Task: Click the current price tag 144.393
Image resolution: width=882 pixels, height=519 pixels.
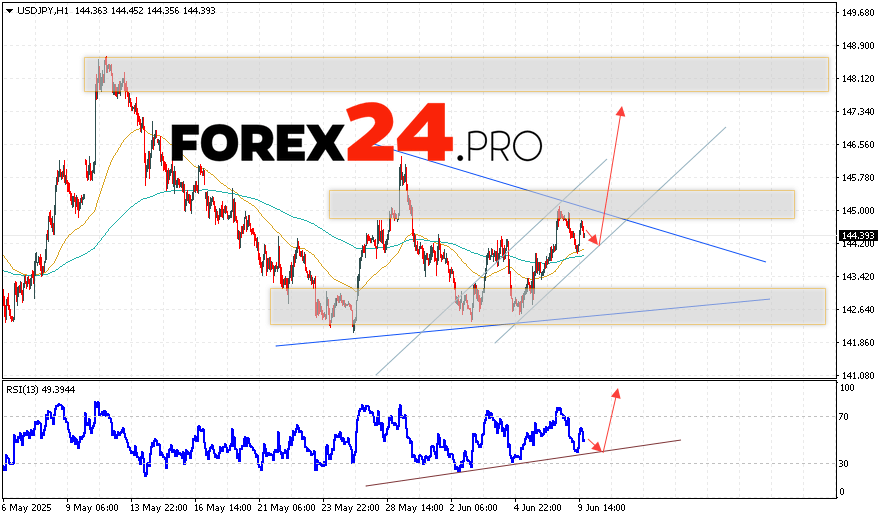Action: 857,236
